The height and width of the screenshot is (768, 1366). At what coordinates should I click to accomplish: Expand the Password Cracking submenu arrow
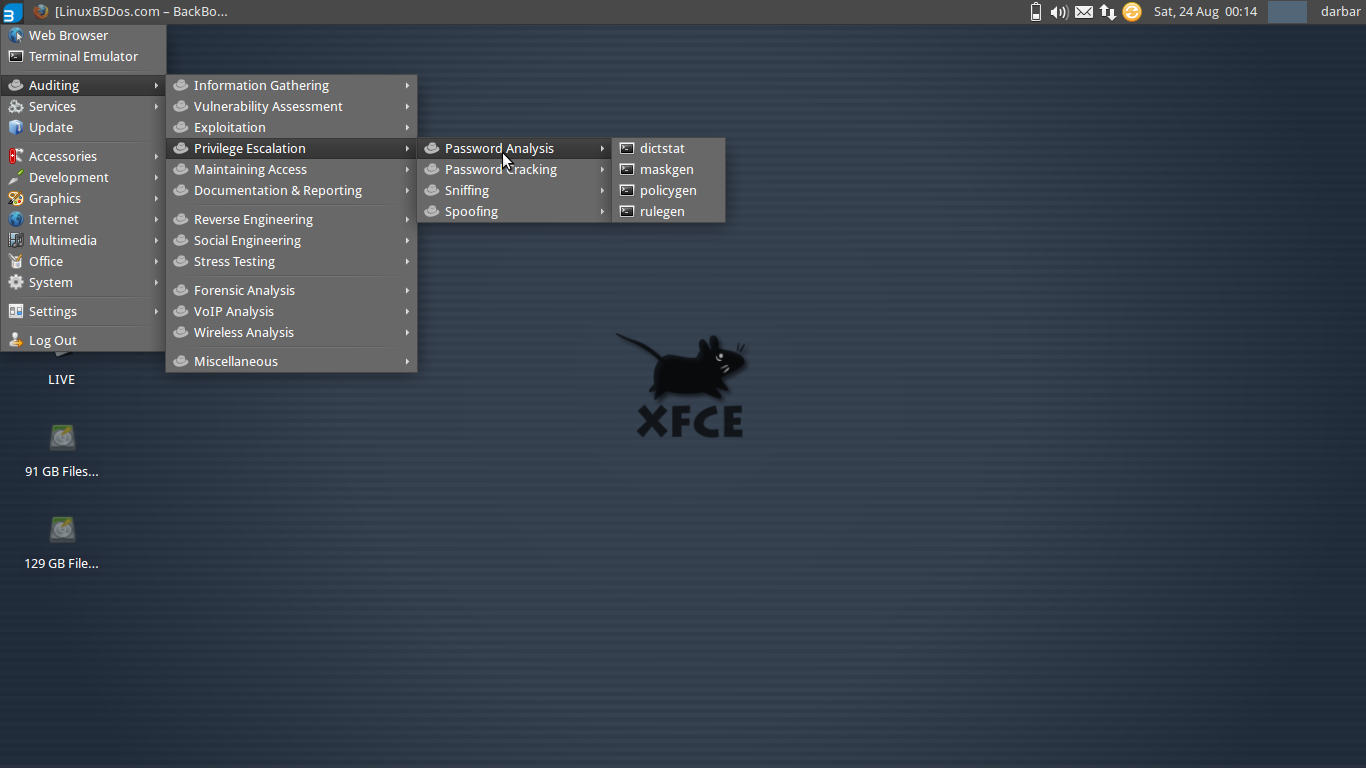(602, 169)
